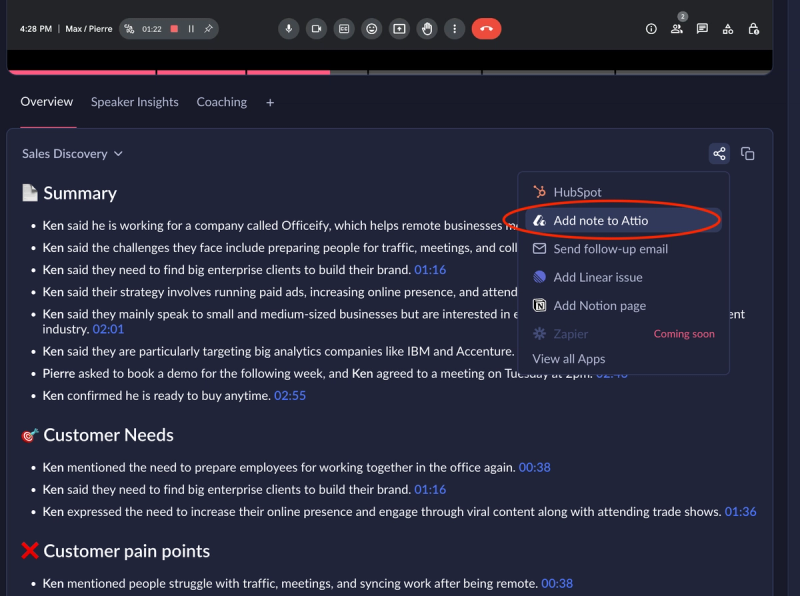
Task: Open host controls lock icon
Action: 754,29
